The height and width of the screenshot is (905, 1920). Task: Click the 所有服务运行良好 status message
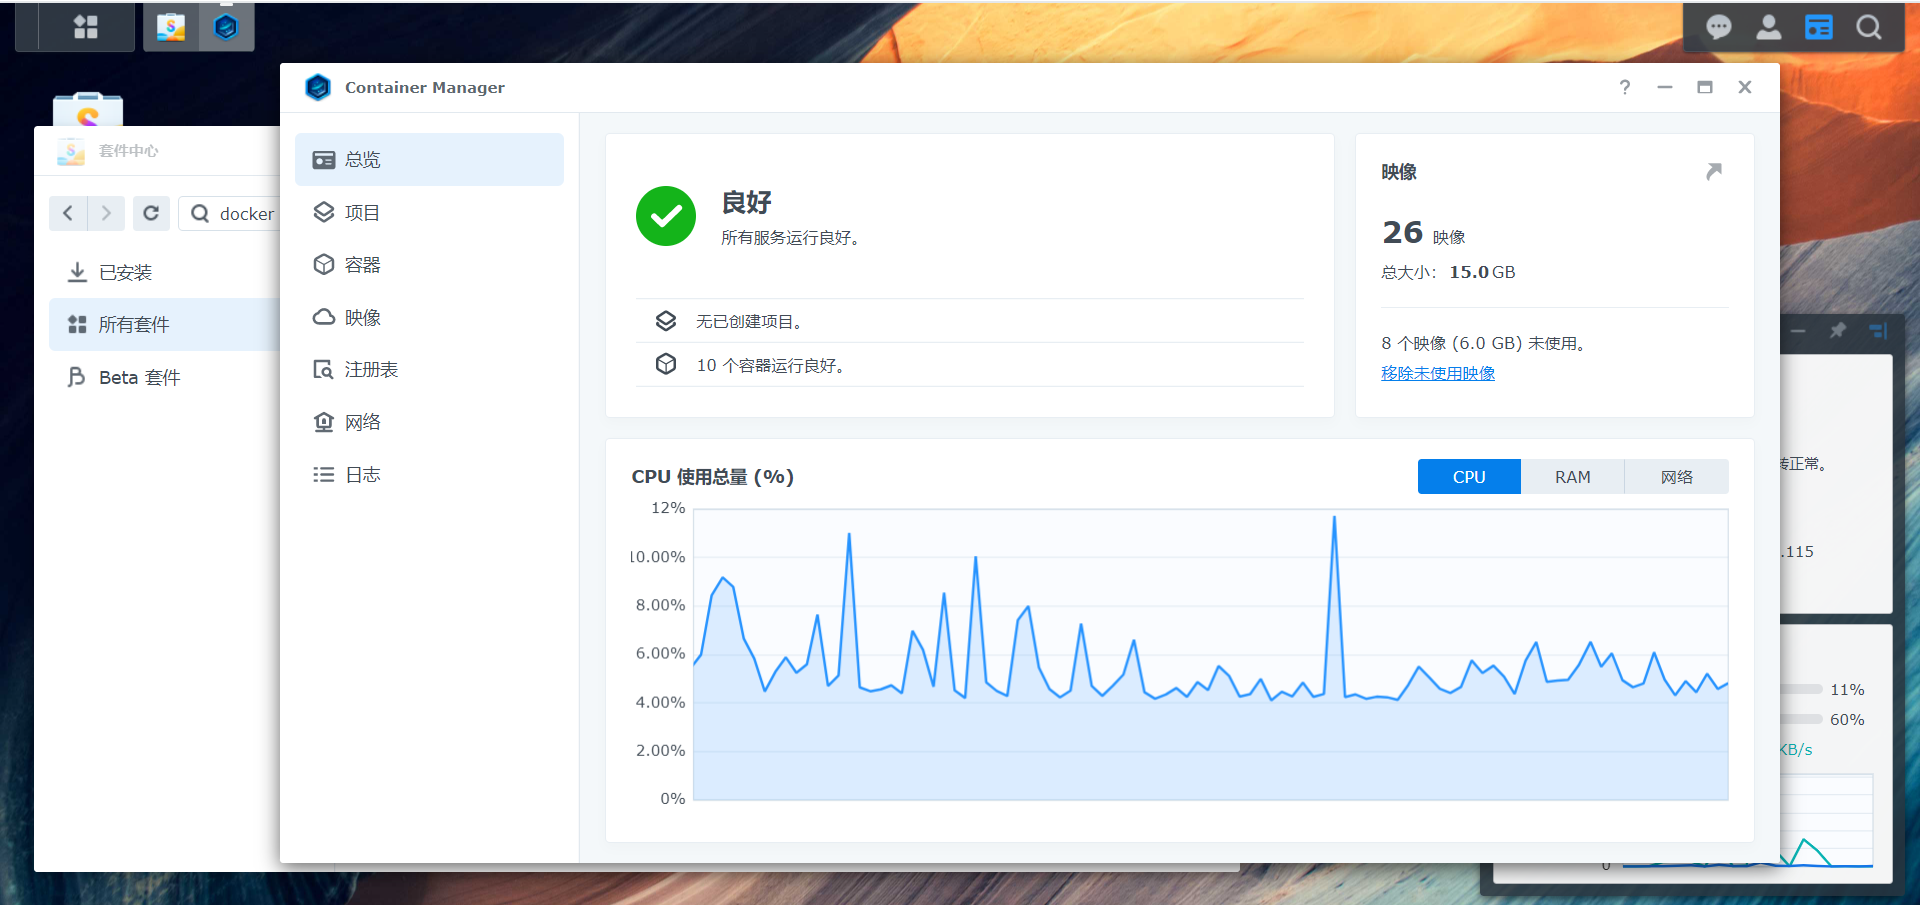click(x=791, y=238)
